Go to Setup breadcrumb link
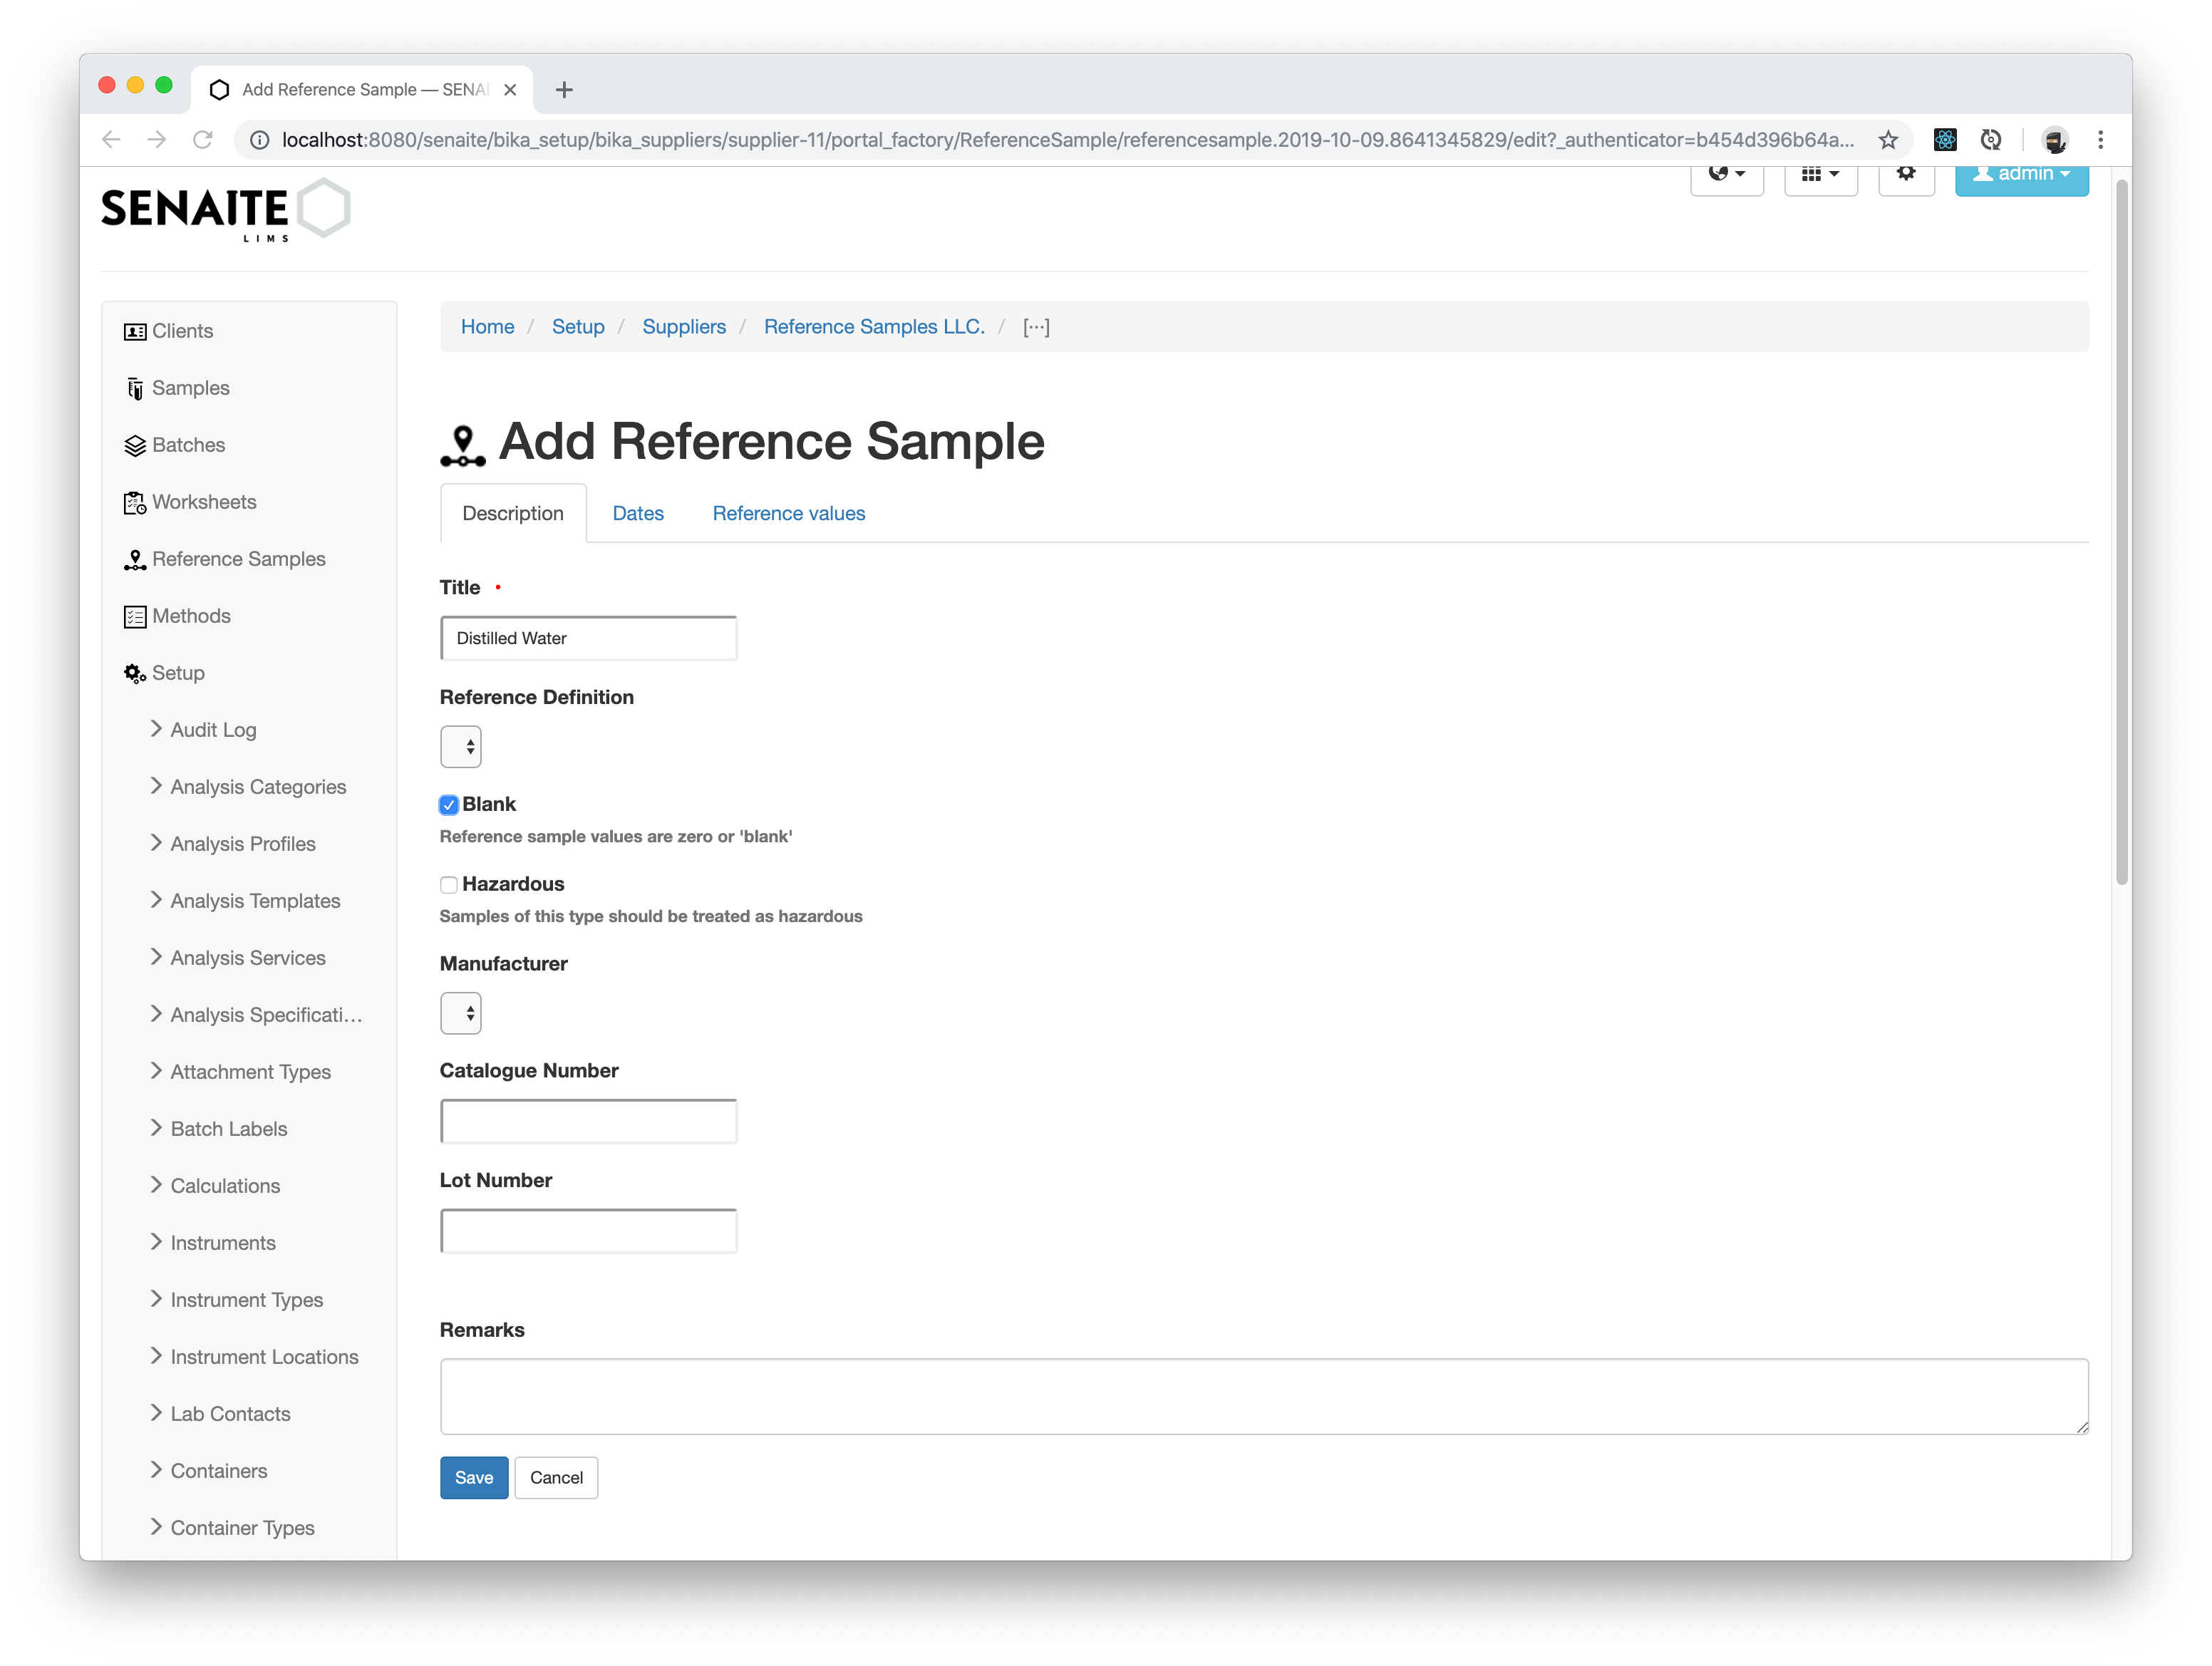Viewport: 2212px width, 1666px height. (578, 327)
